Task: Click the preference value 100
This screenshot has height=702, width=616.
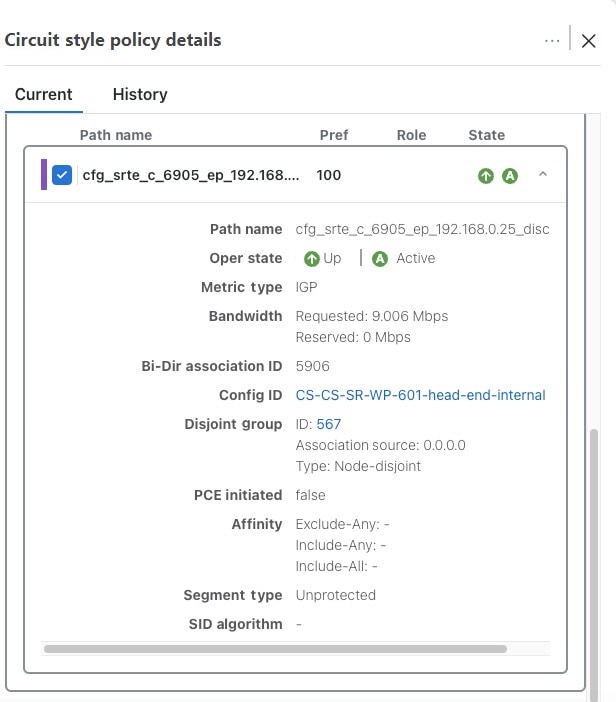Action: (329, 175)
